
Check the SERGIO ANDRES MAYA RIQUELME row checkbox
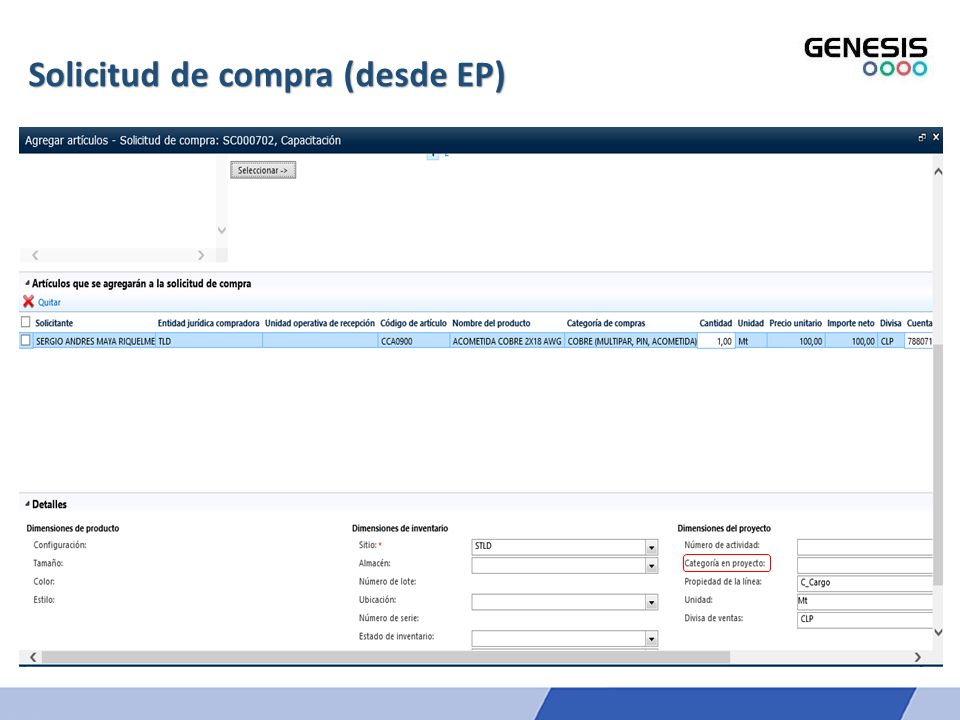(x=26, y=340)
